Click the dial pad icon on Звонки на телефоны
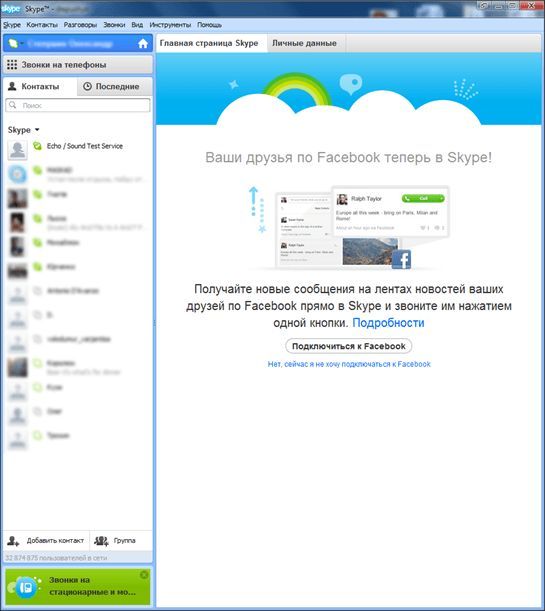Image resolution: width=545 pixels, height=611 pixels. point(12,65)
